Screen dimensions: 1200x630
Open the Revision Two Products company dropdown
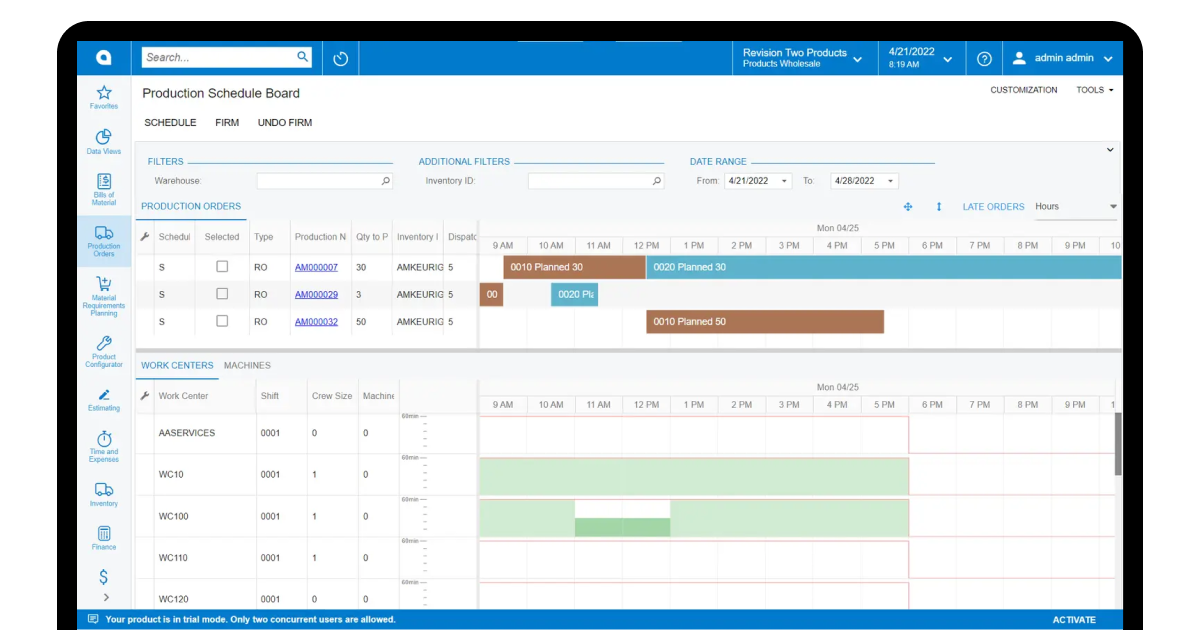tap(802, 58)
